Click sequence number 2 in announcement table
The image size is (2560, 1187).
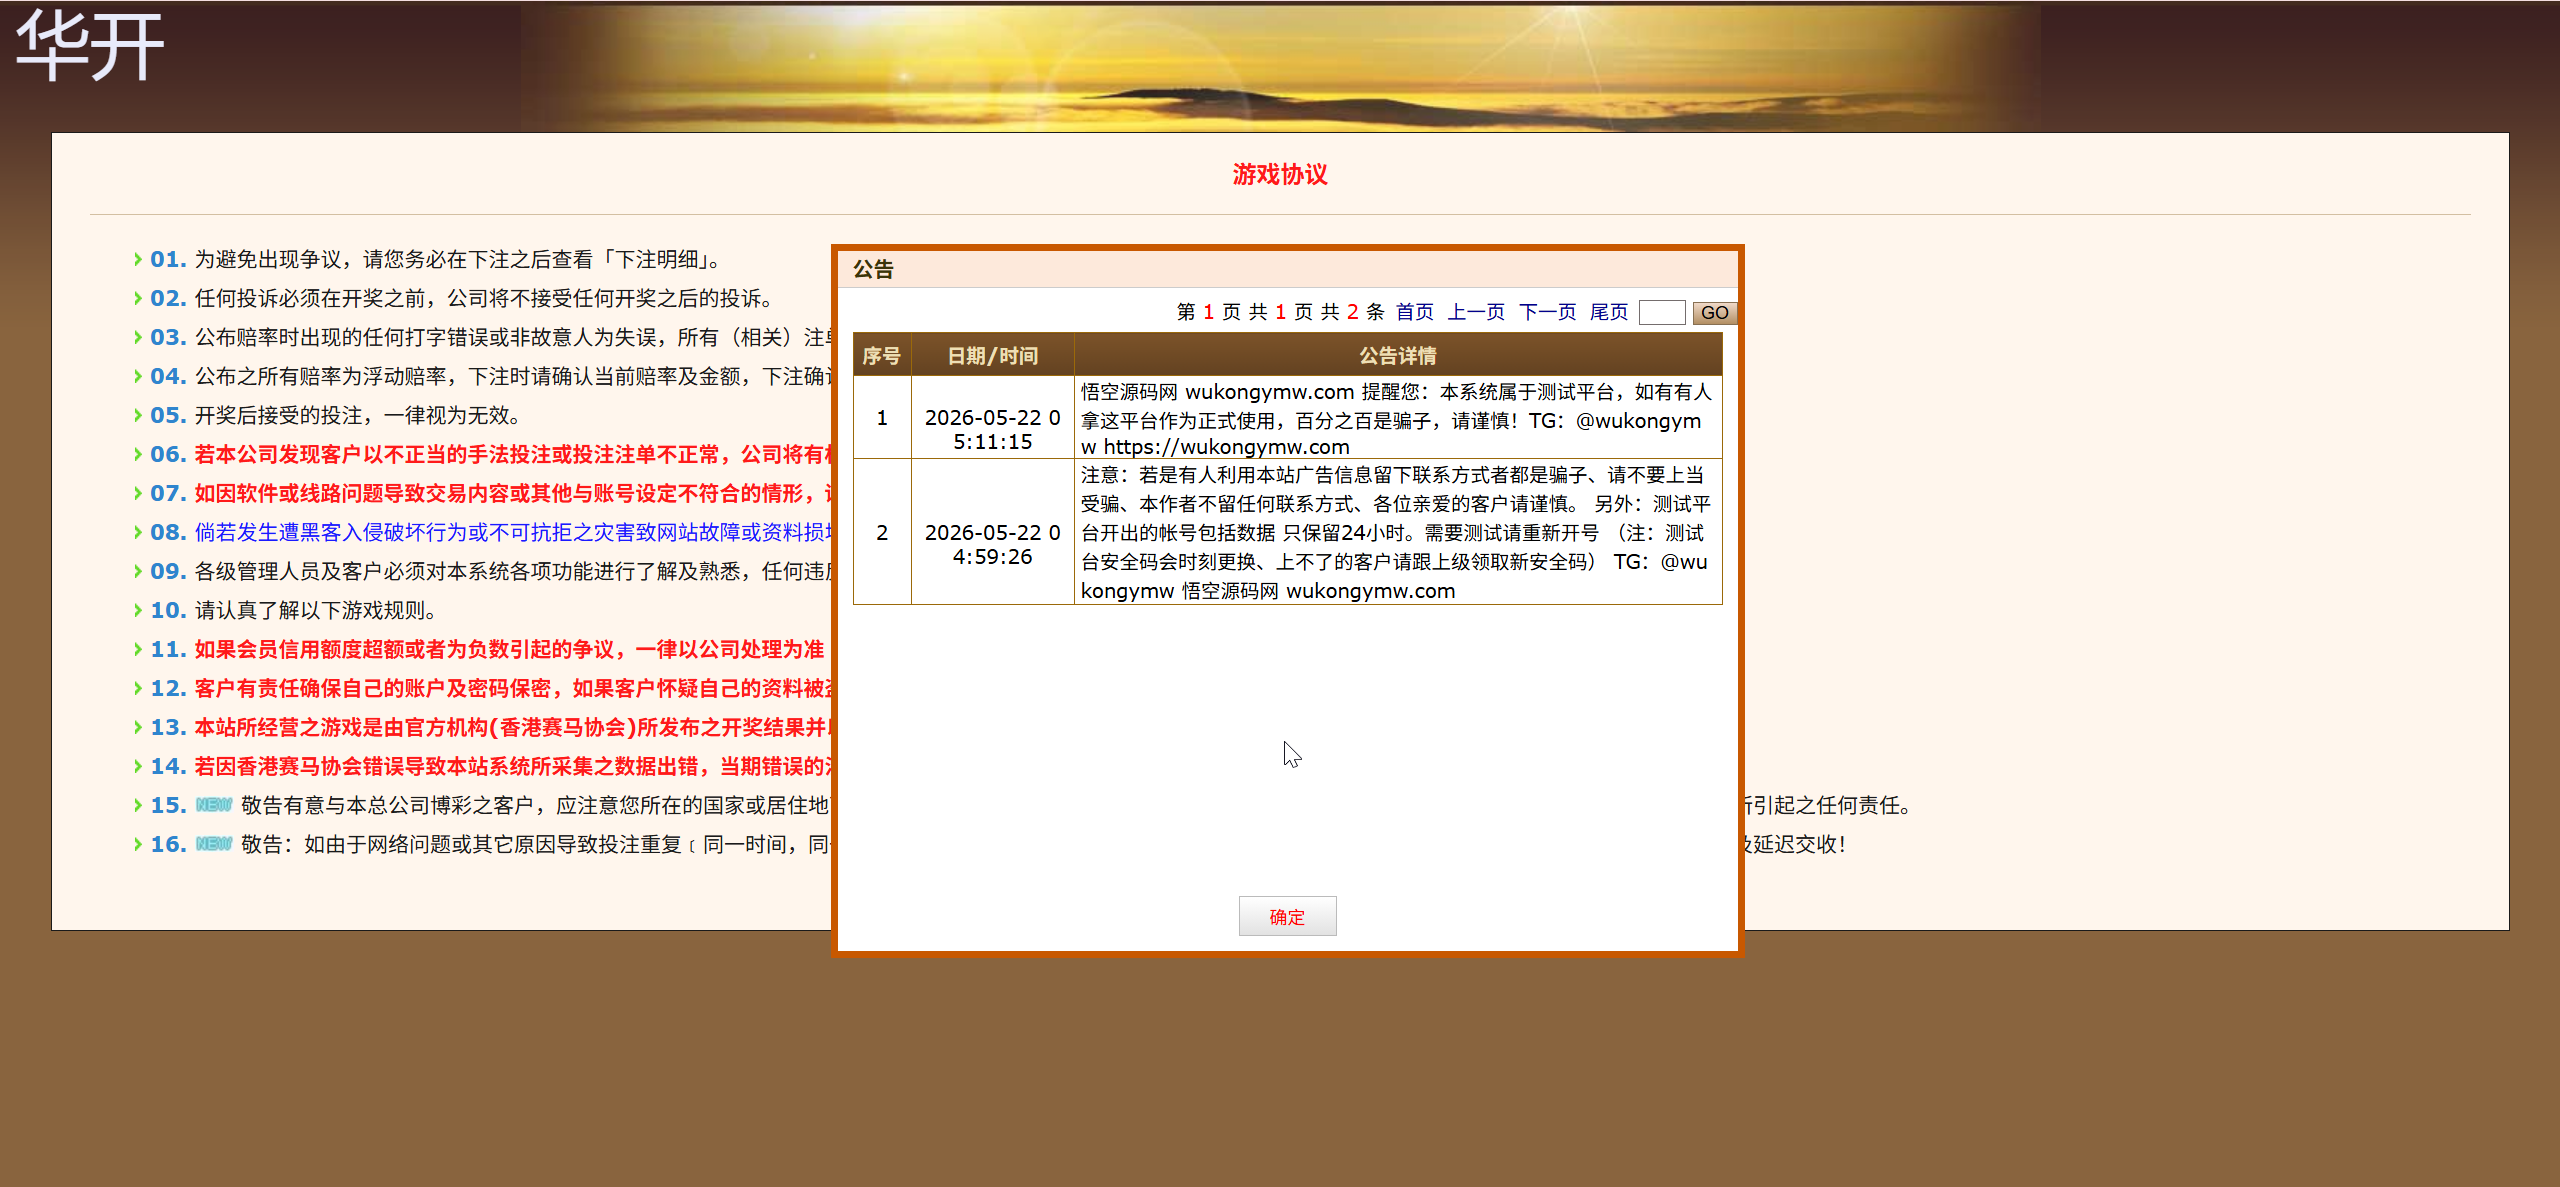click(882, 532)
